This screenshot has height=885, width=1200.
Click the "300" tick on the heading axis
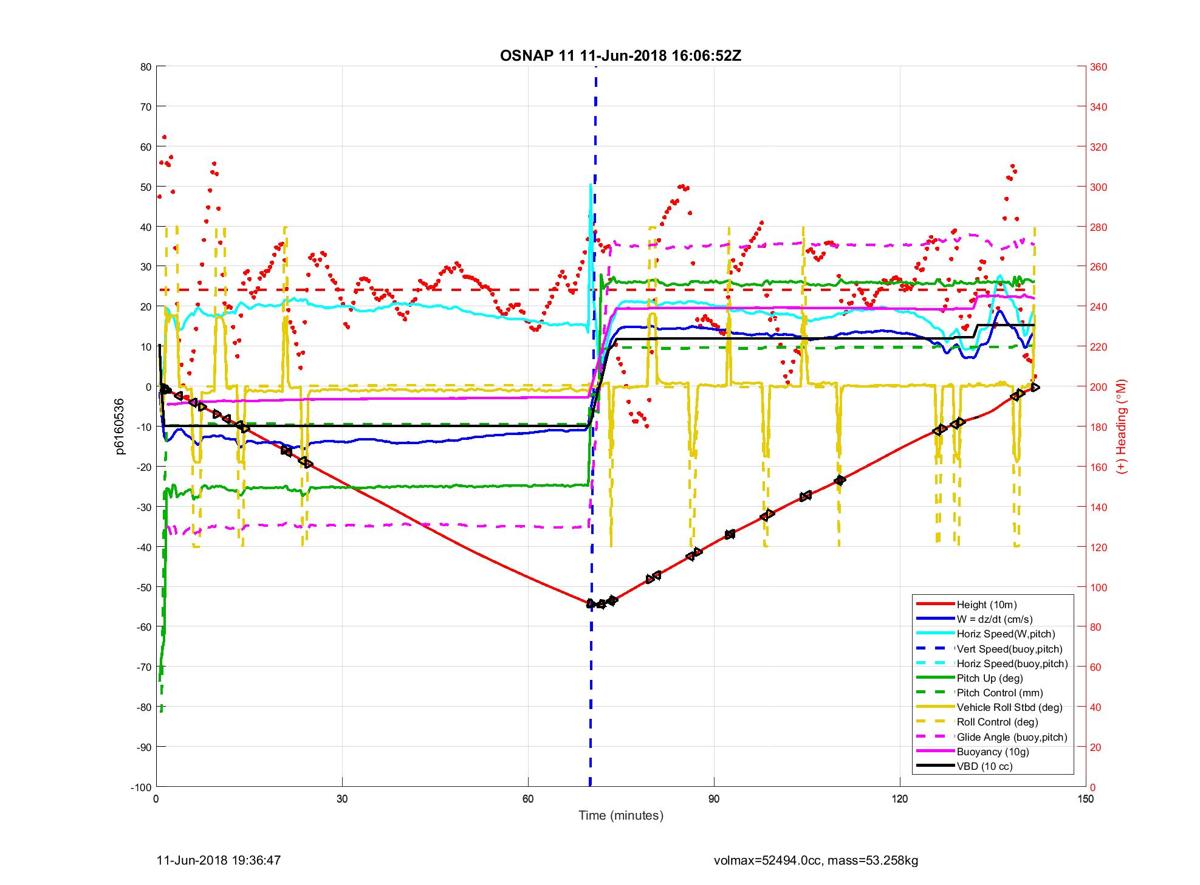click(x=1098, y=187)
